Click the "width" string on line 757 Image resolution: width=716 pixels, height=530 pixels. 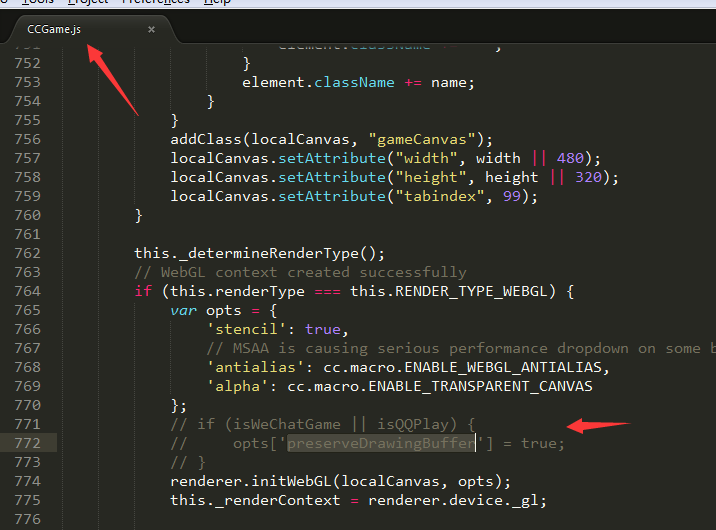[426, 158]
